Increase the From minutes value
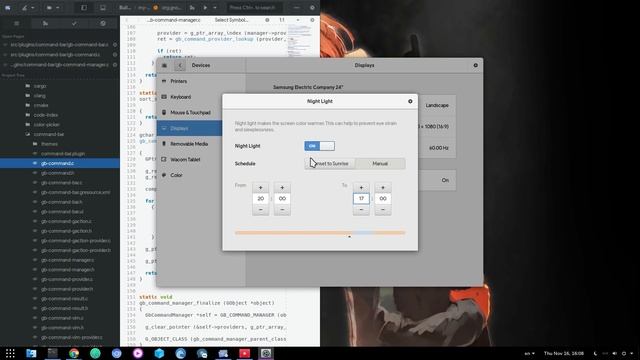The image size is (640, 360). coord(282,187)
